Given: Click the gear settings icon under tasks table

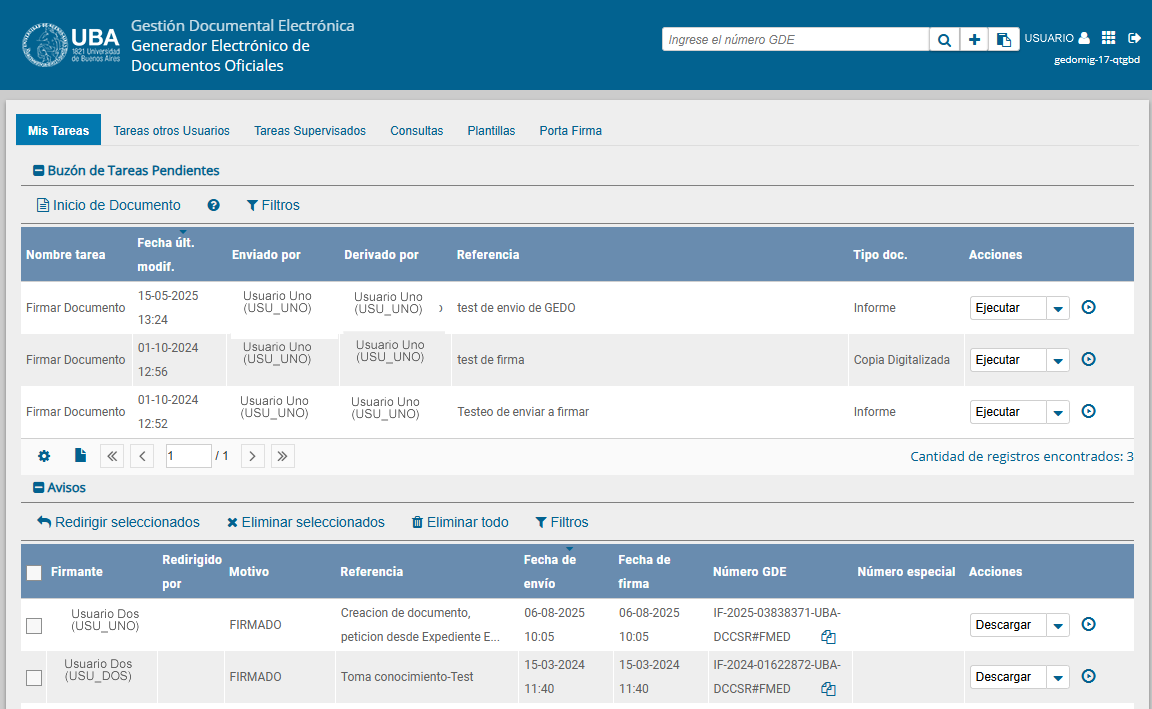Looking at the screenshot, I should tap(44, 456).
